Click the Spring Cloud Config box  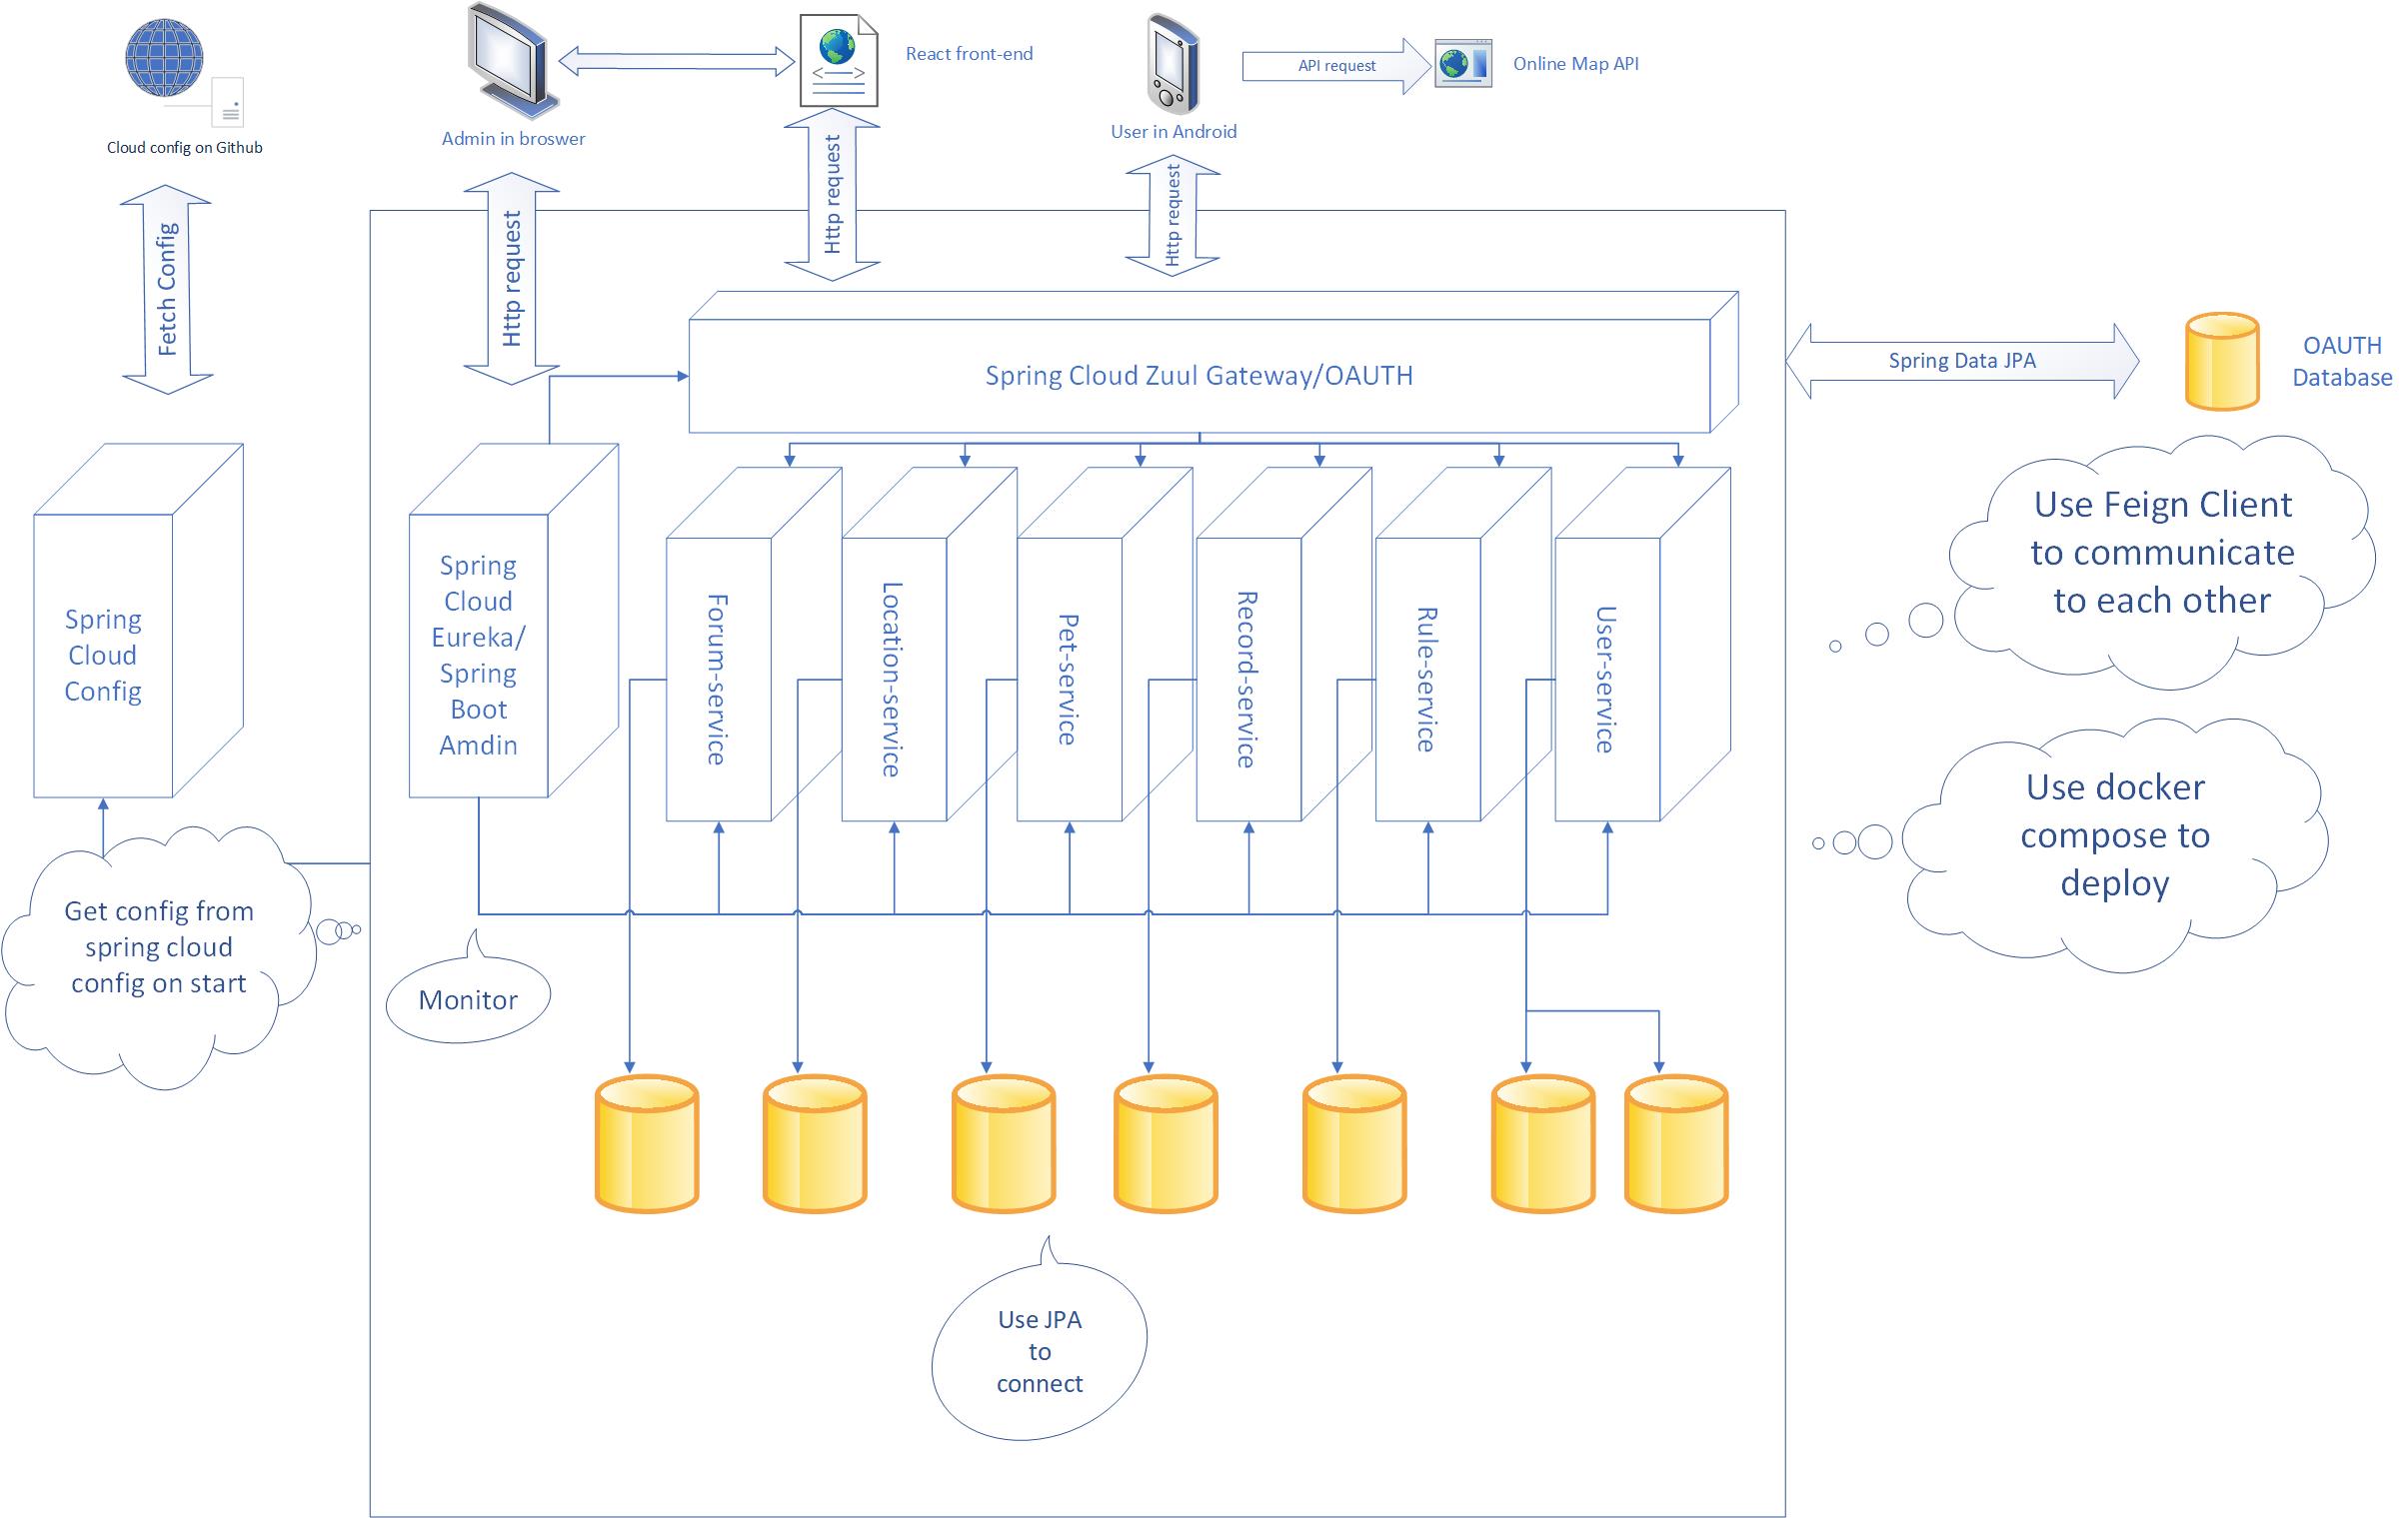103,655
